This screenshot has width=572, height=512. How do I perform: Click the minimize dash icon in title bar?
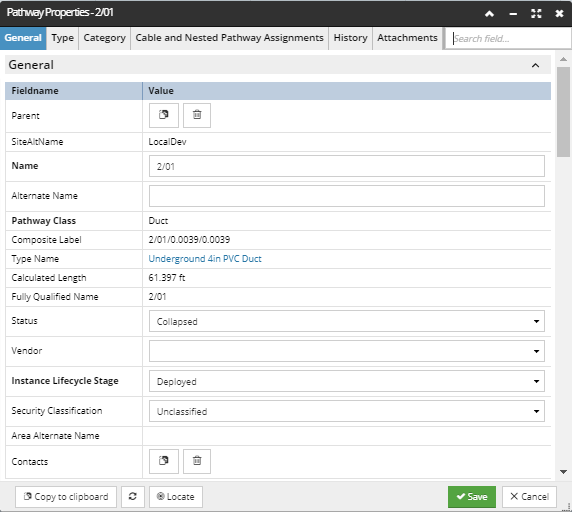pos(513,14)
